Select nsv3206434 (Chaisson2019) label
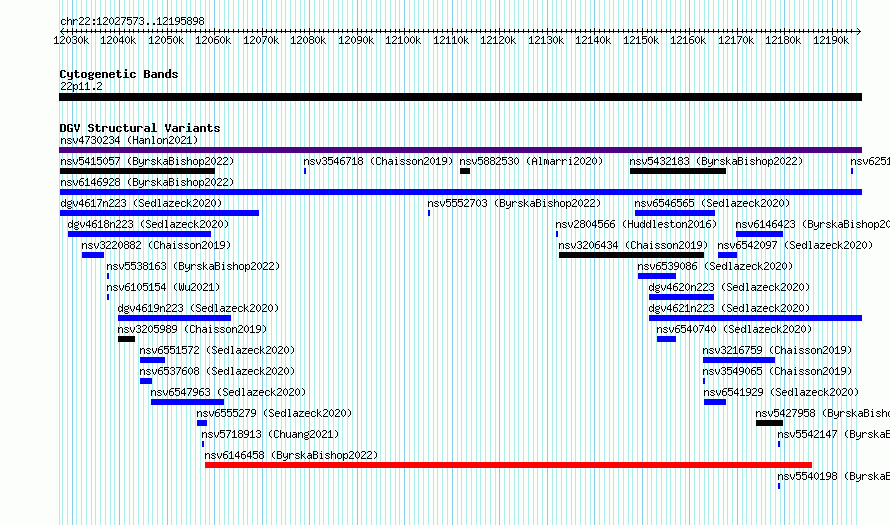 (633, 245)
